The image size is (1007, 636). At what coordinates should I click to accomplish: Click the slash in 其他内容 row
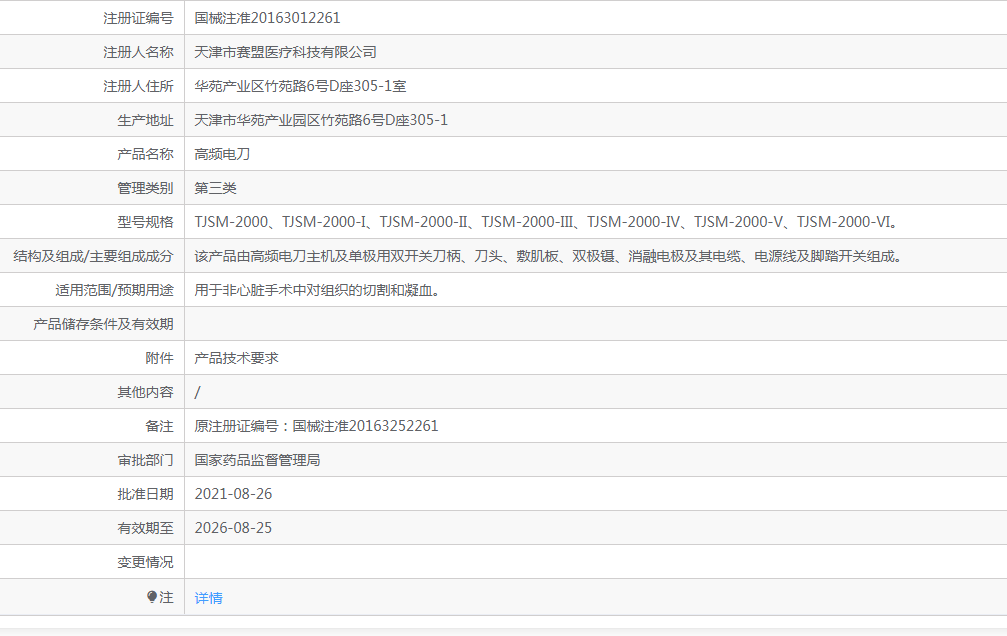197,391
